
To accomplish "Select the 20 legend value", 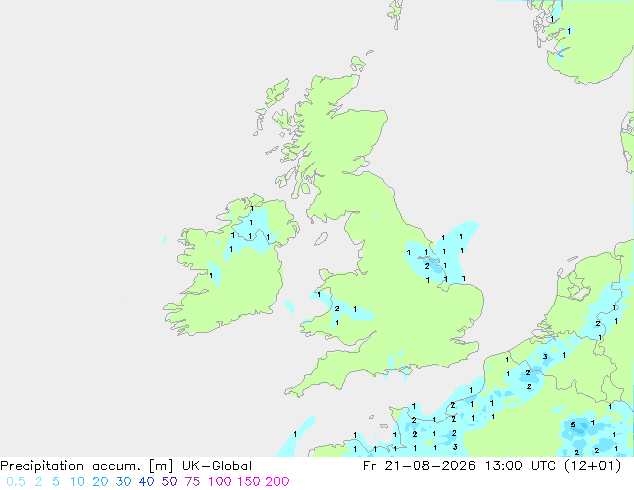I will (x=100, y=482).
